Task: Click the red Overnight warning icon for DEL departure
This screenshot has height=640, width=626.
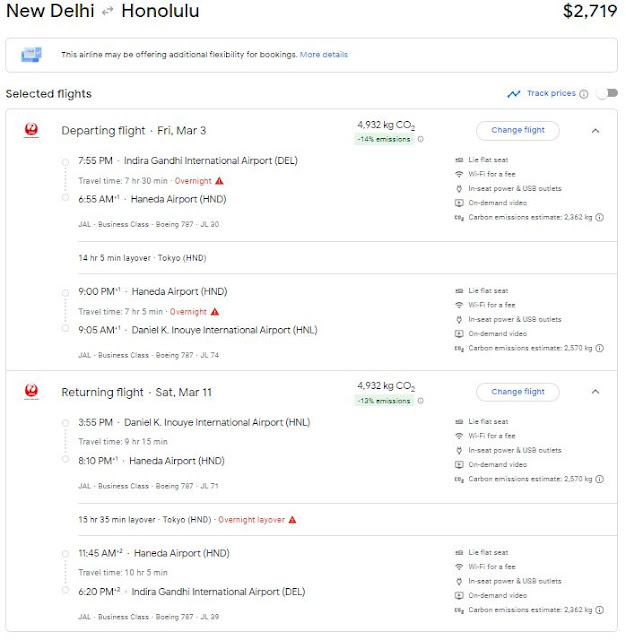Action: tap(220, 181)
